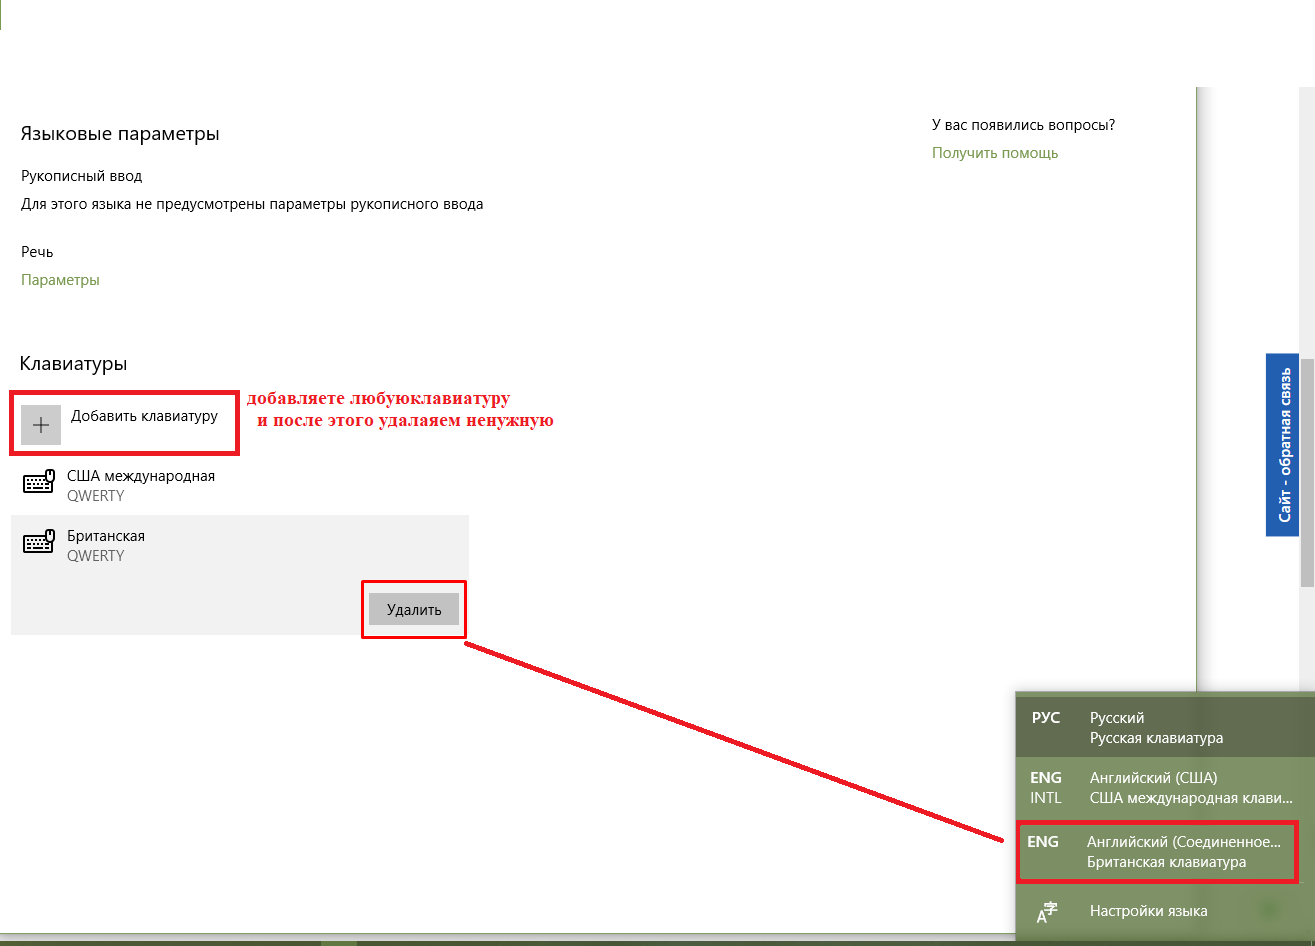
Task: Click 'Русская клавиатура' subtitle in the flyout
Action: (x=1157, y=738)
